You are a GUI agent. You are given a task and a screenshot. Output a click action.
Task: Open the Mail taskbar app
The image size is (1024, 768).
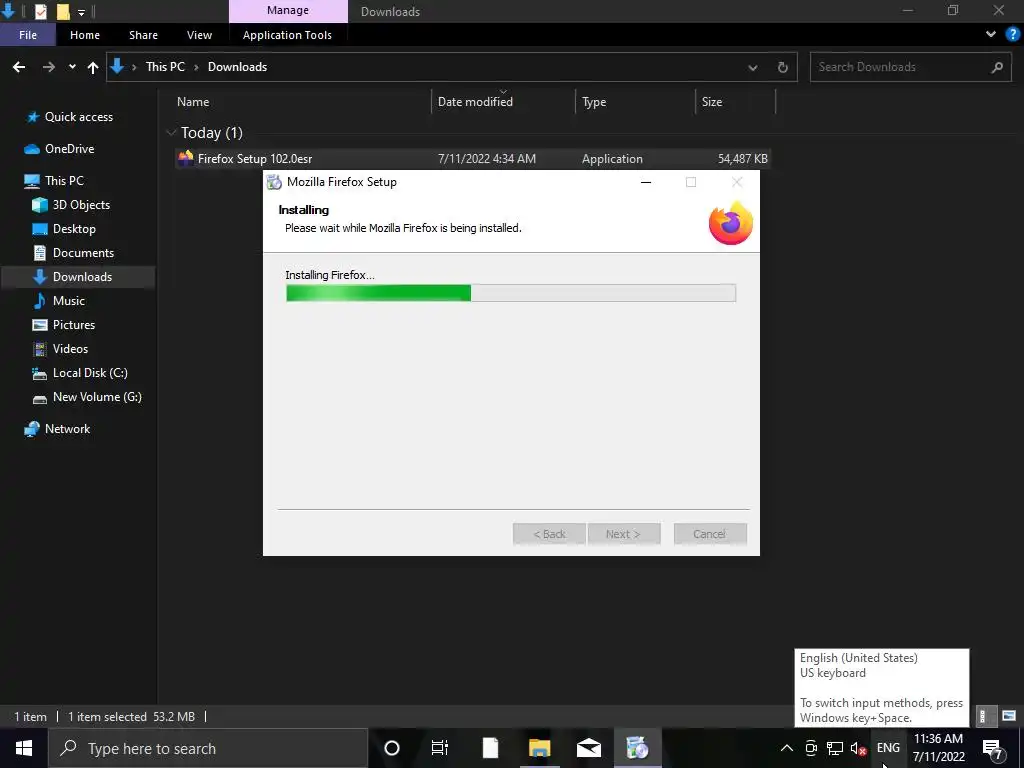click(588, 748)
